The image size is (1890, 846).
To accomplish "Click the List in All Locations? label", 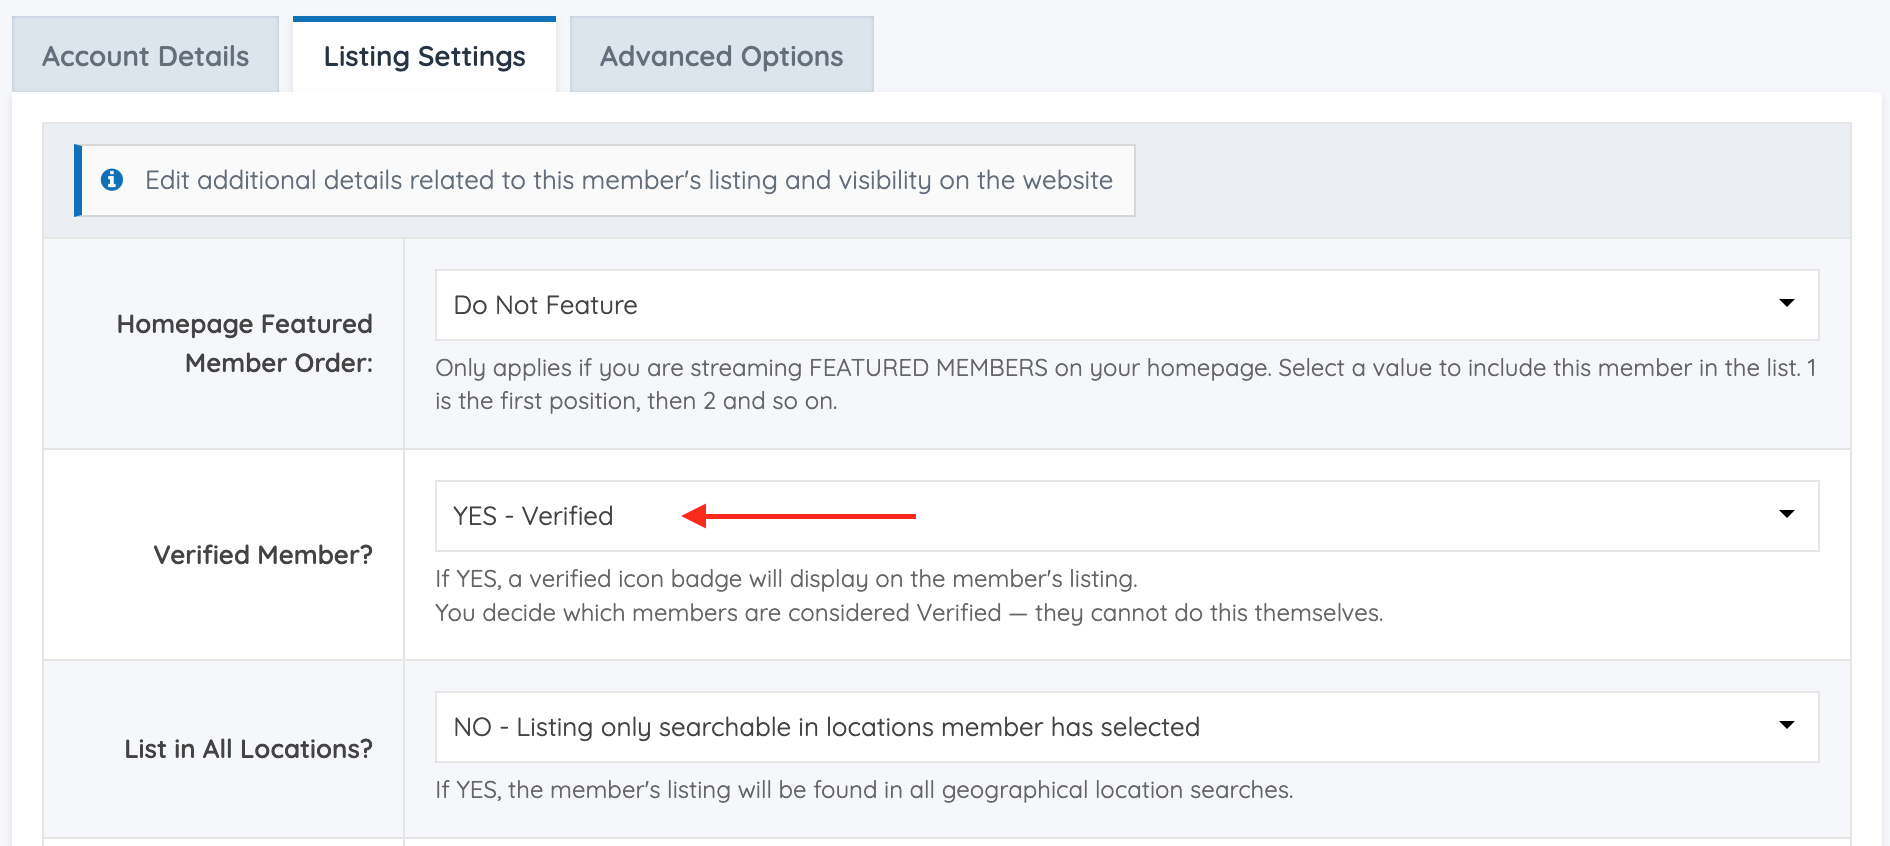I will 248,749.
